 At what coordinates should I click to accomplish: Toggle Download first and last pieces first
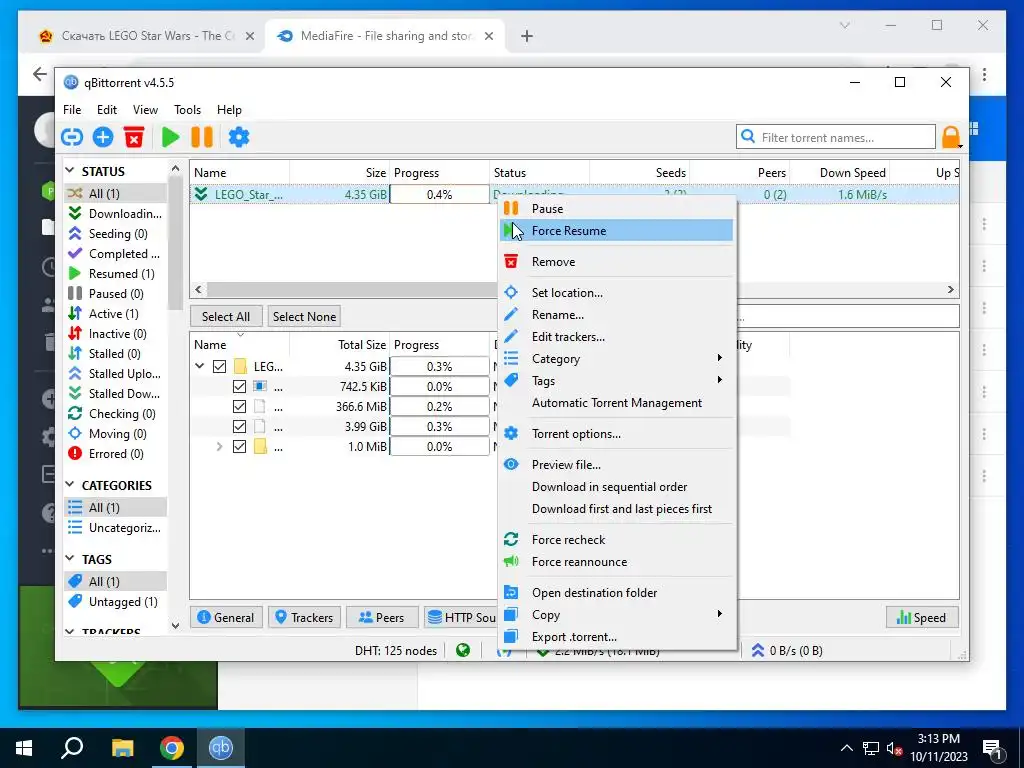(616, 509)
